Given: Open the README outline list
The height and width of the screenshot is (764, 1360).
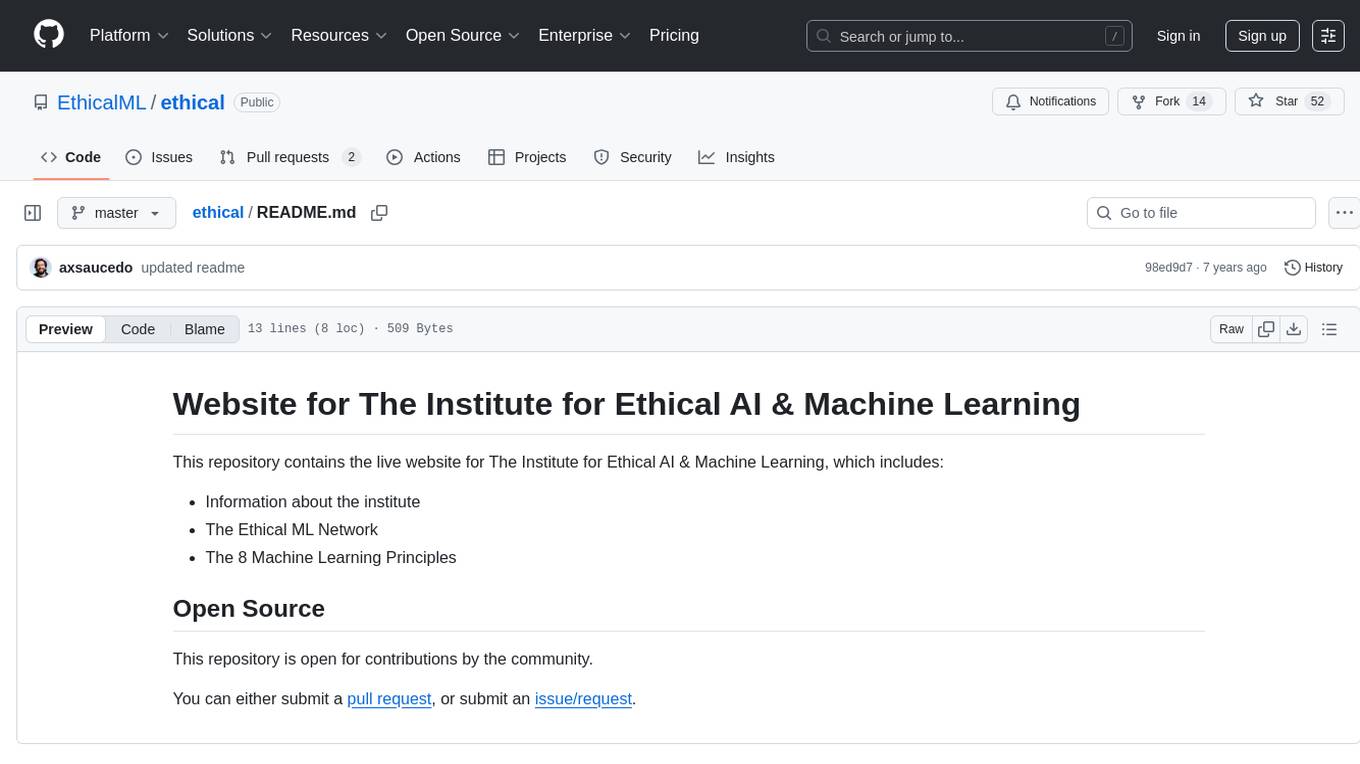Looking at the screenshot, I should 1329,329.
